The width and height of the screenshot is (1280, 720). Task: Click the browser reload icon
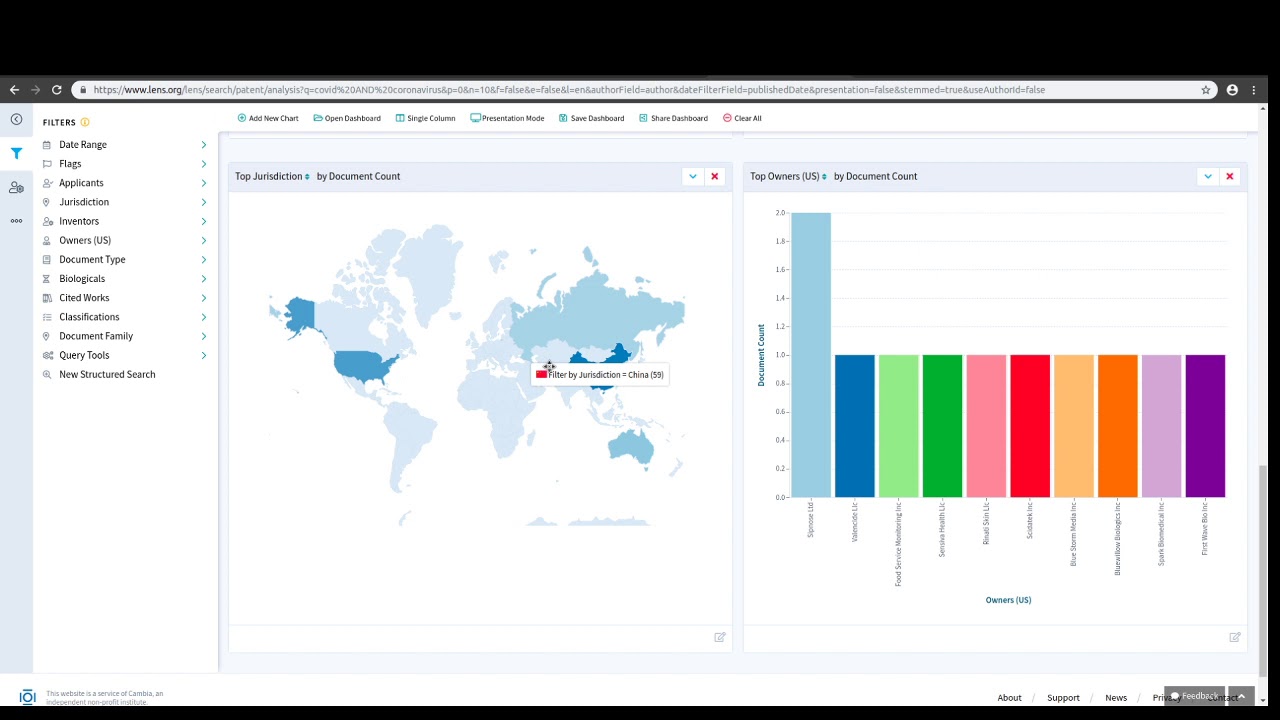57,90
